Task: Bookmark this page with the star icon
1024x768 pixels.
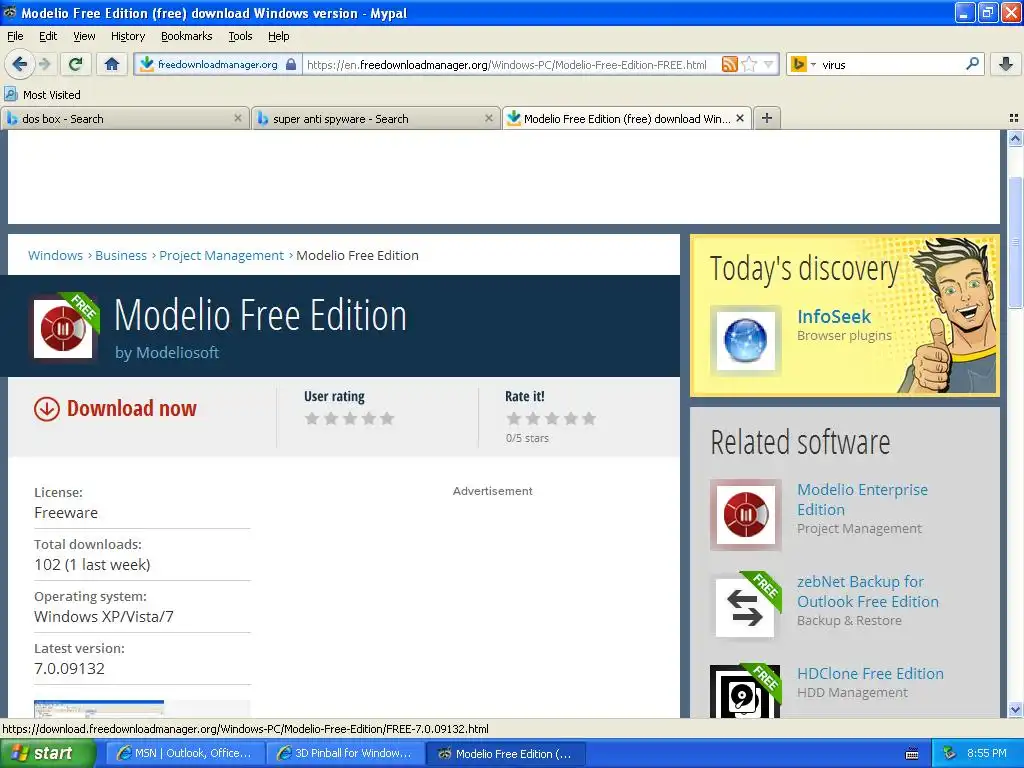Action: pos(749,64)
